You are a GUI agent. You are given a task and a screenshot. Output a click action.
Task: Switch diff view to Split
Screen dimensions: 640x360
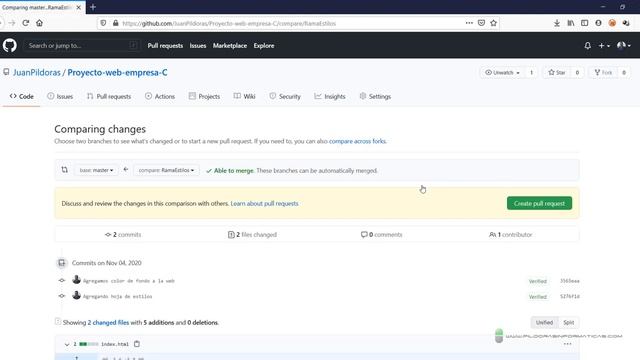pyautogui.click(x=569, y=322)
